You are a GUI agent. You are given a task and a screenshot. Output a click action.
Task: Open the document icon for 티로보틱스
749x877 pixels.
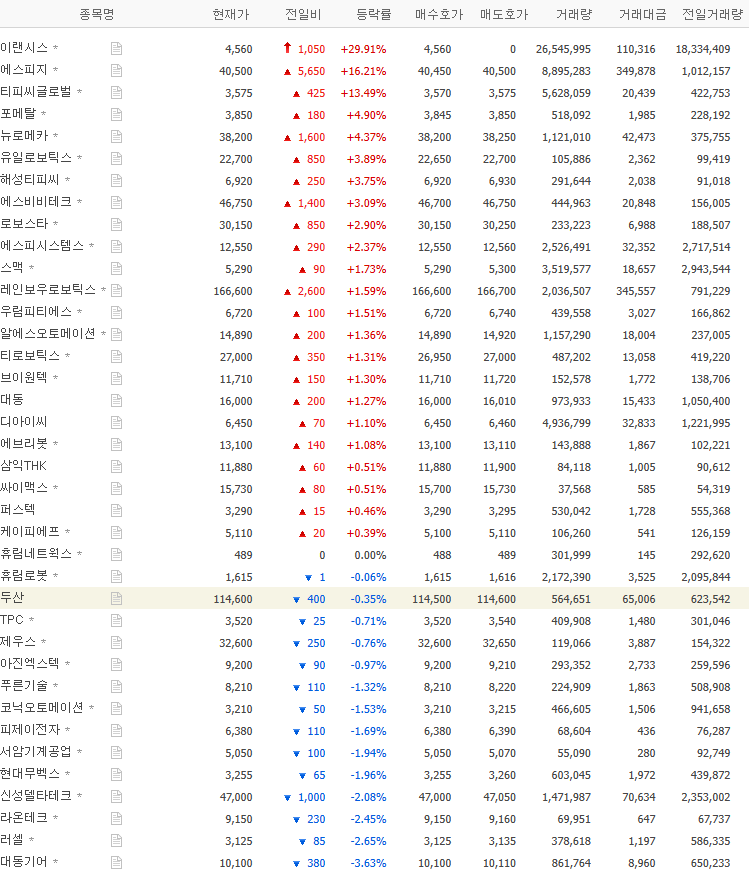(116, 357)
